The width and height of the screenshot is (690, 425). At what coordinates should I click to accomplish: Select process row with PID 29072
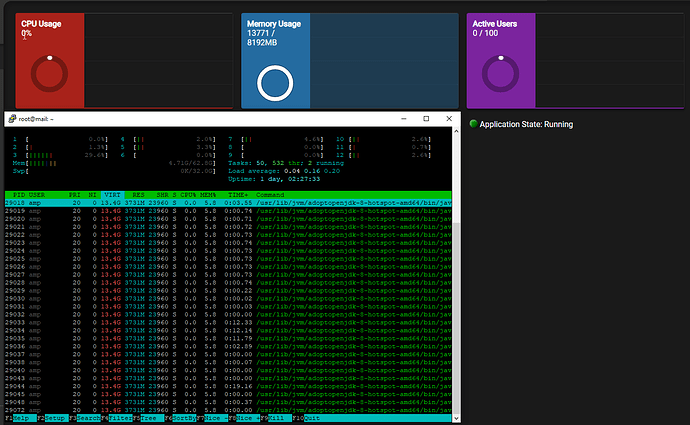(x=228, y=410)
